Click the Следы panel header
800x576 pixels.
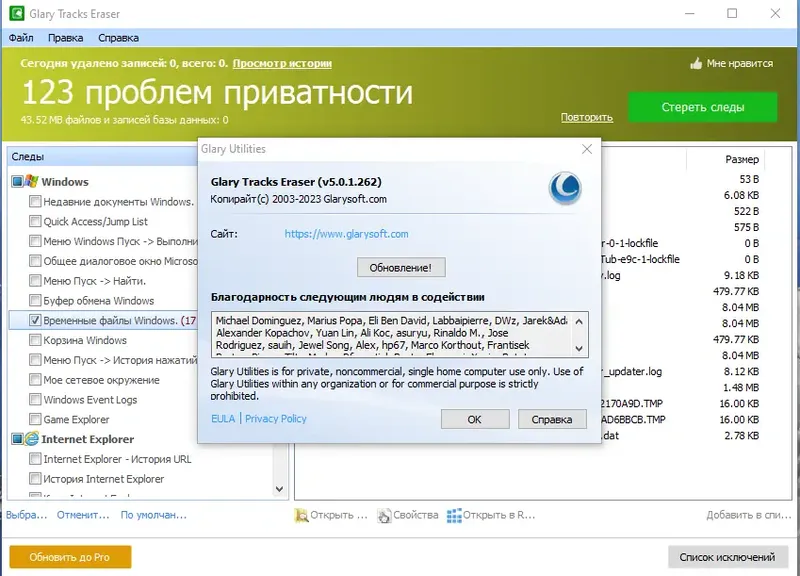coord(102,157)
